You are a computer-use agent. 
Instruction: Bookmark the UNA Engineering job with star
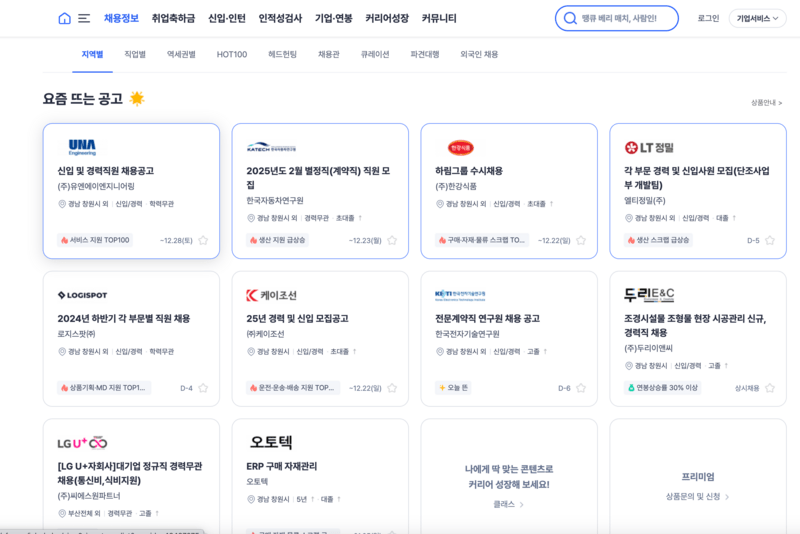[x=203, y=240]
